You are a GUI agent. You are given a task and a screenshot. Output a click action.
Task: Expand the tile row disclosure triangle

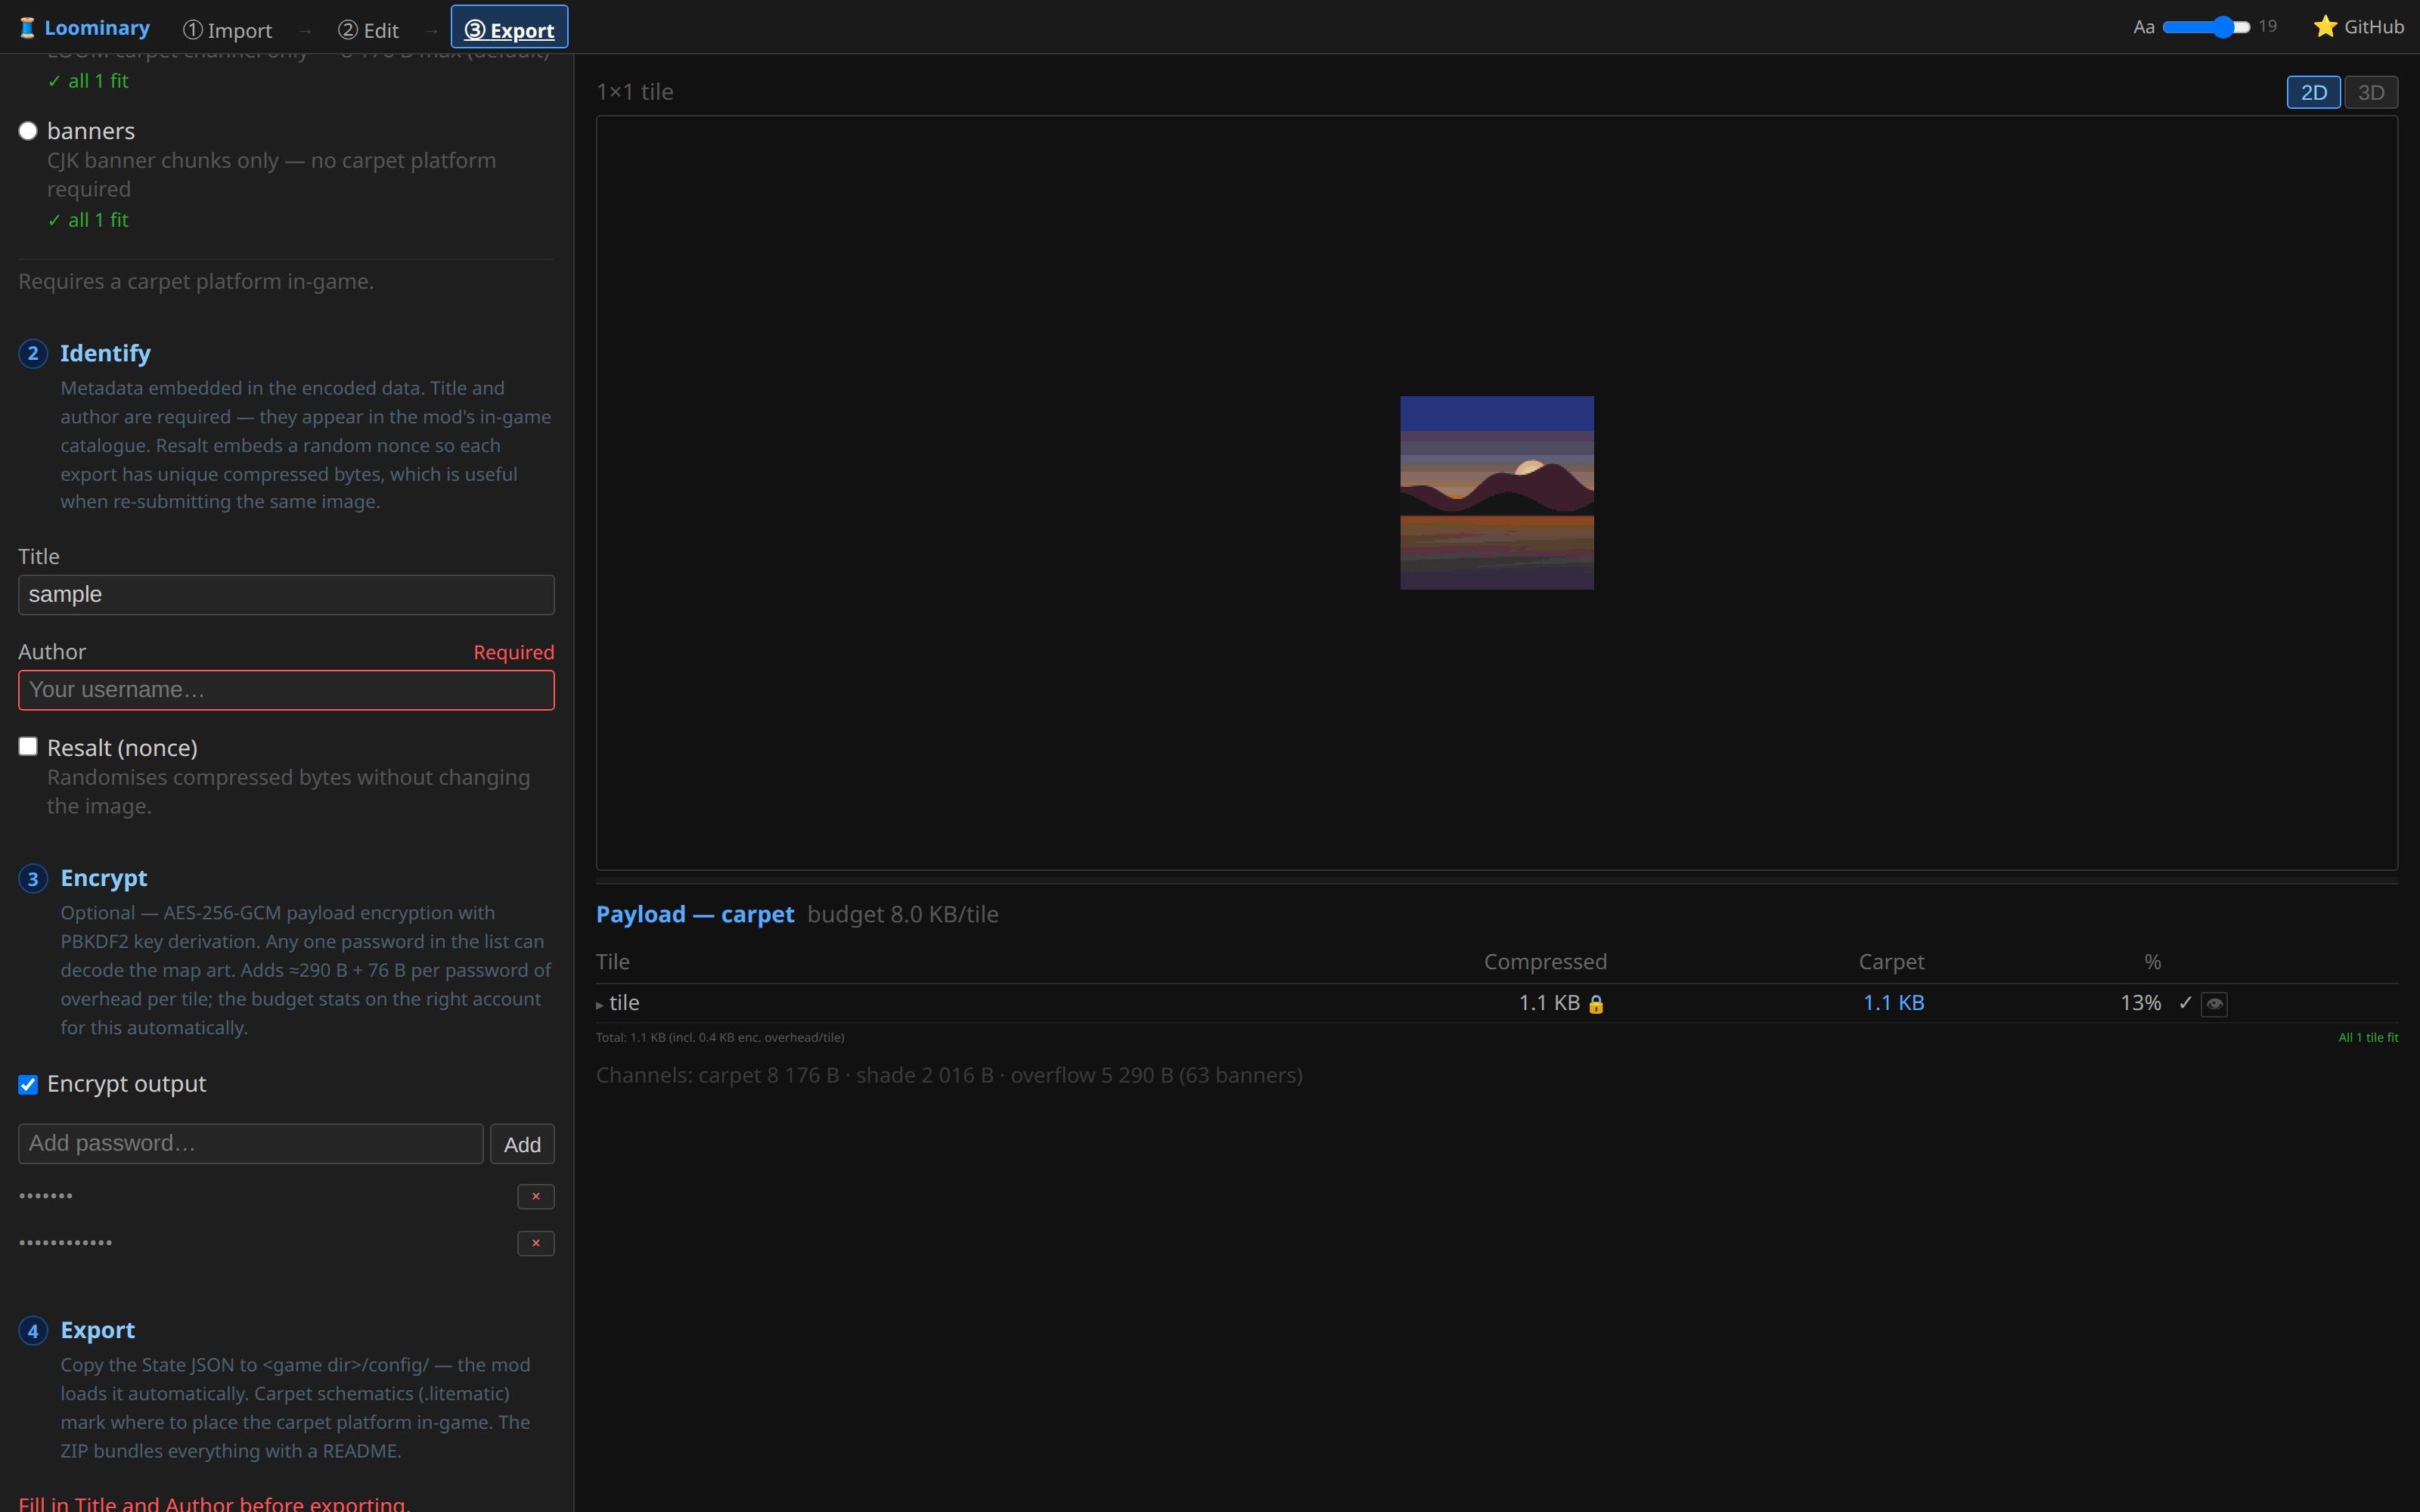[x=600, y=1005]
